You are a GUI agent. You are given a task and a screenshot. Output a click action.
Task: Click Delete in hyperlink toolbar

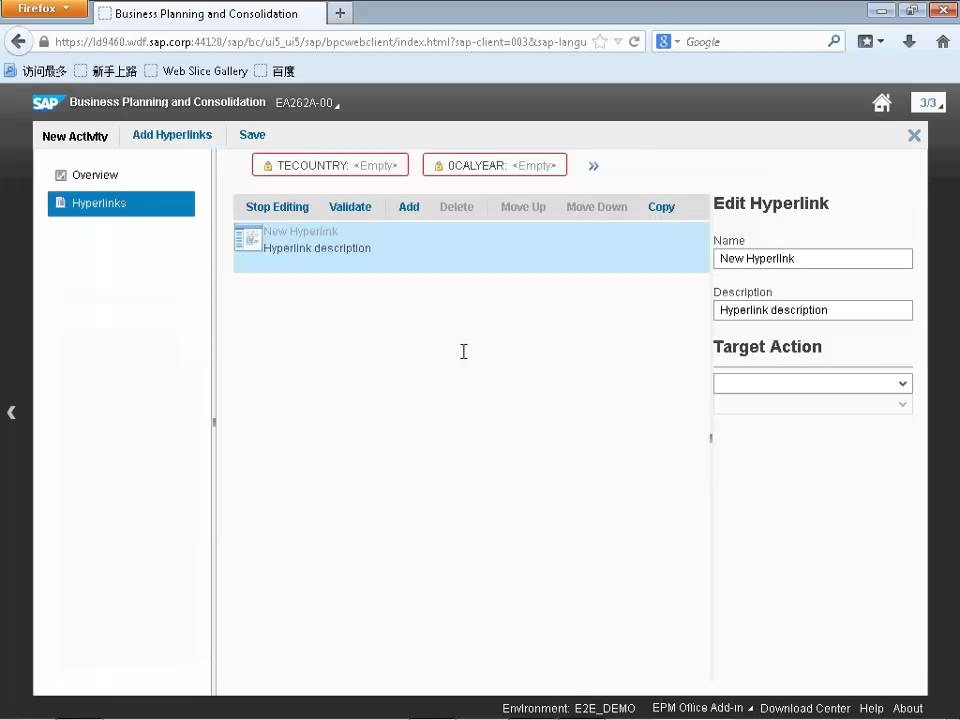coord(457,207)
